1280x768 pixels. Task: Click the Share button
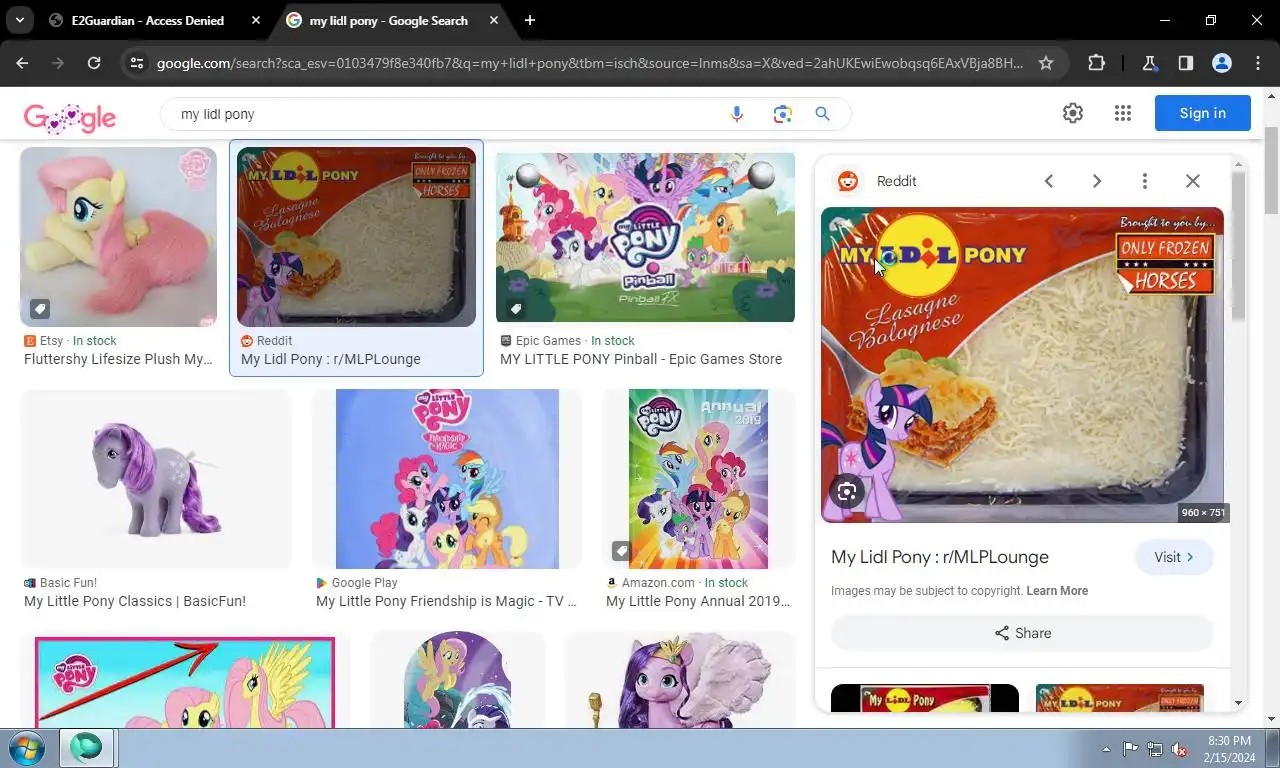(1022, 633)
